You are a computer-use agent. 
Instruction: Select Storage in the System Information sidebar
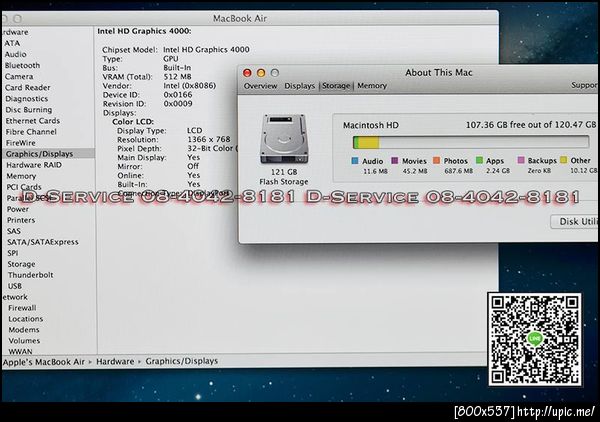(21, 264)
